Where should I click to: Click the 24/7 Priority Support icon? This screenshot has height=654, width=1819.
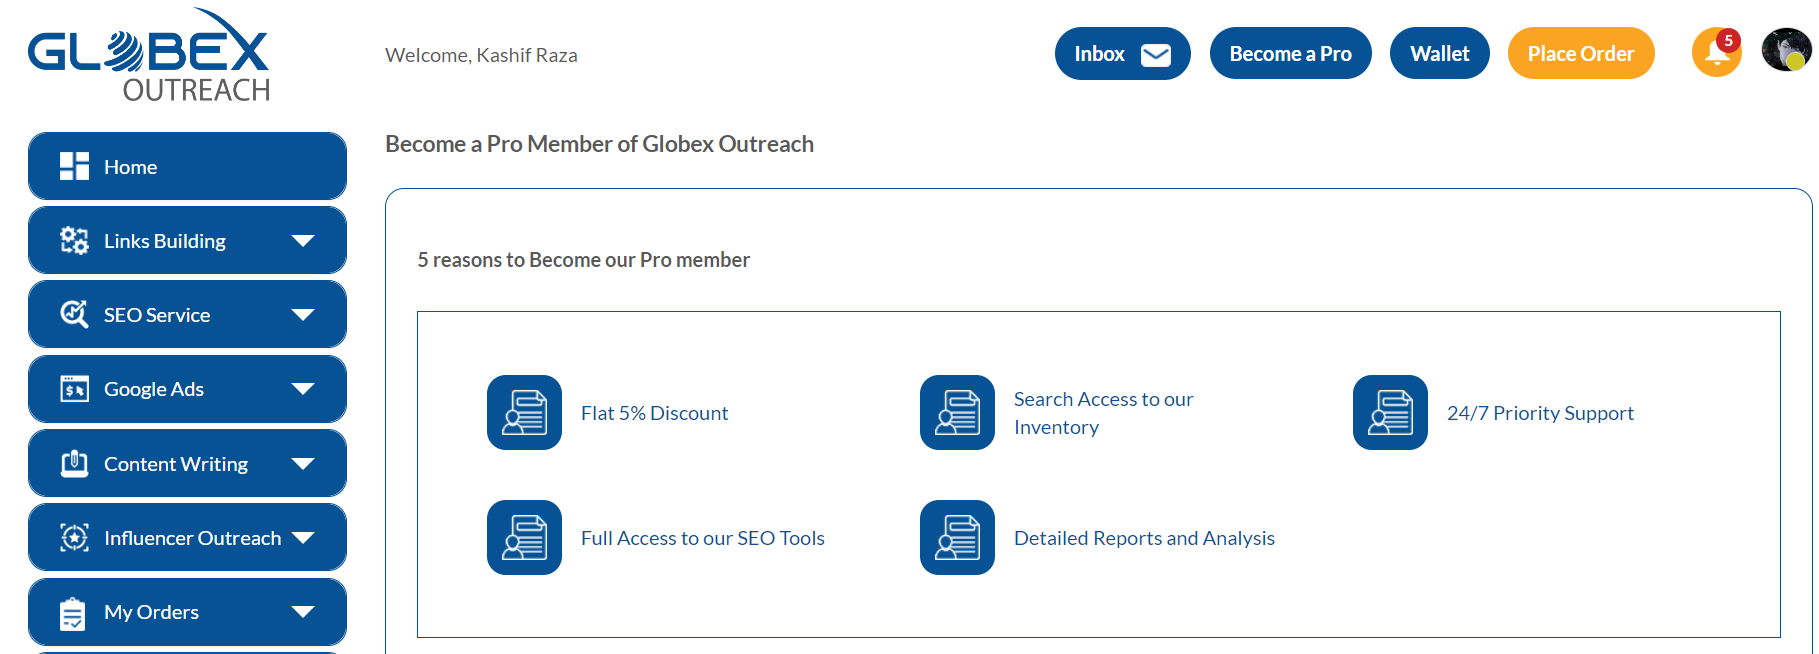[x=1390, y=412]
